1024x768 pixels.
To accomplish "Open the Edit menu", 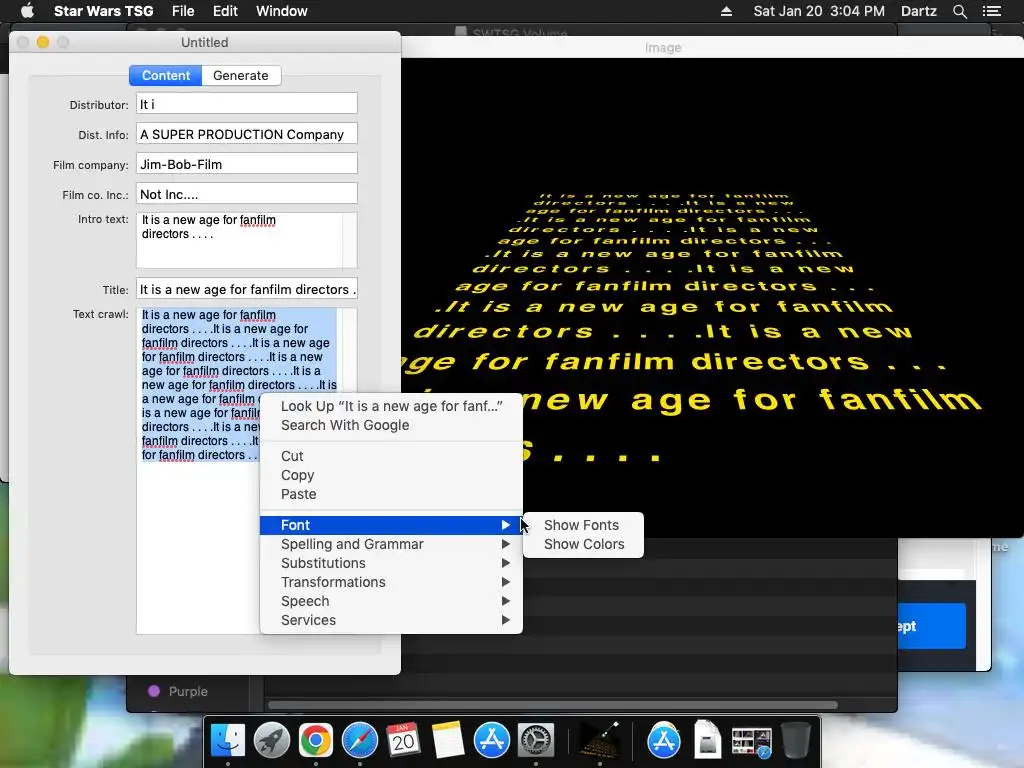I will click(225, 11).
